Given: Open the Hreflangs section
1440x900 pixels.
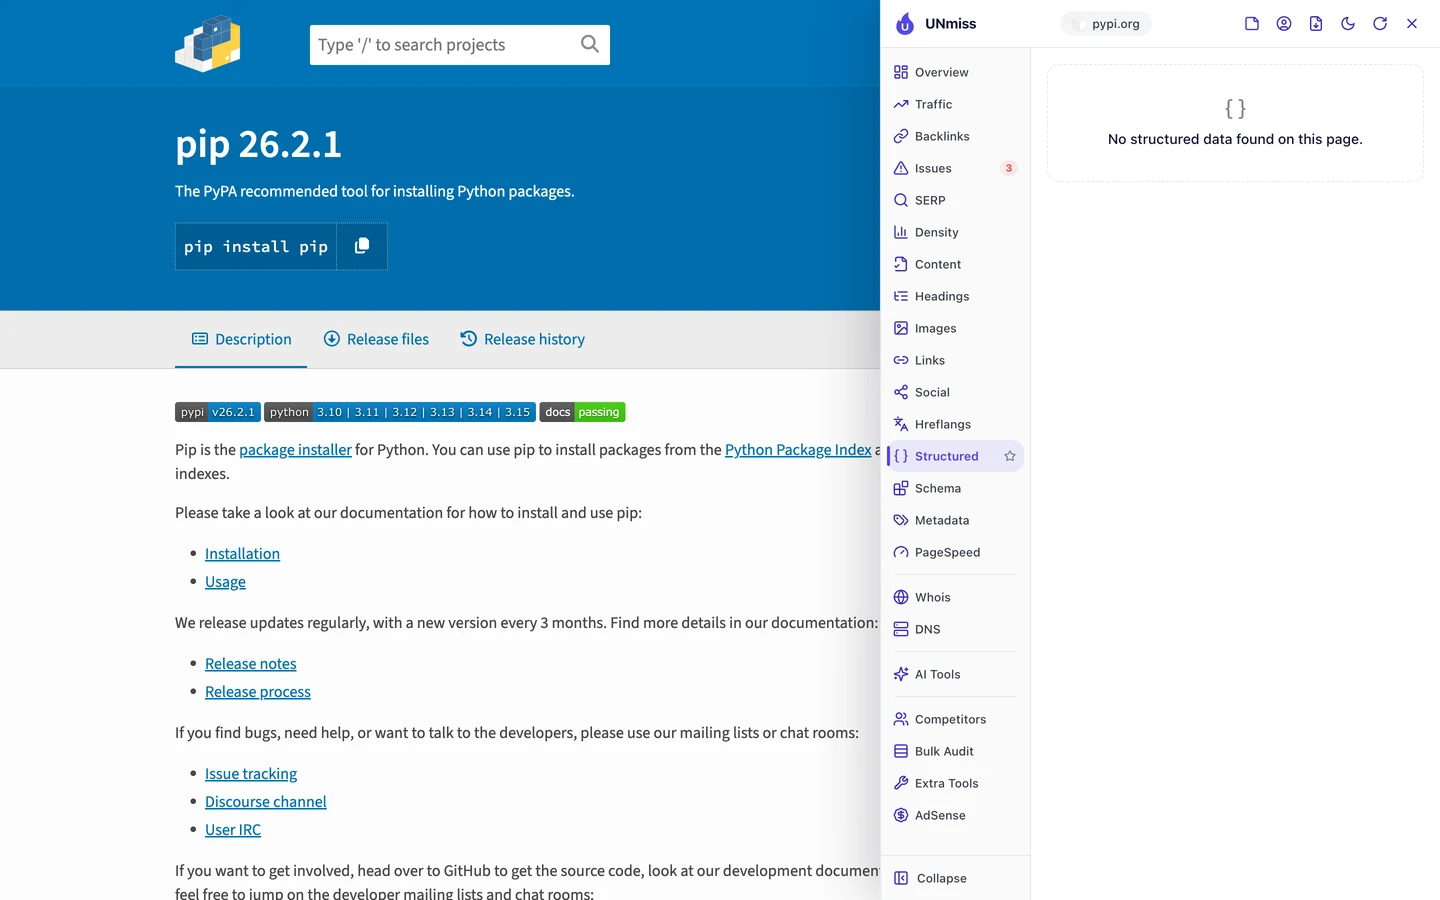Looking at the screenshot, I should pos(955,424).
